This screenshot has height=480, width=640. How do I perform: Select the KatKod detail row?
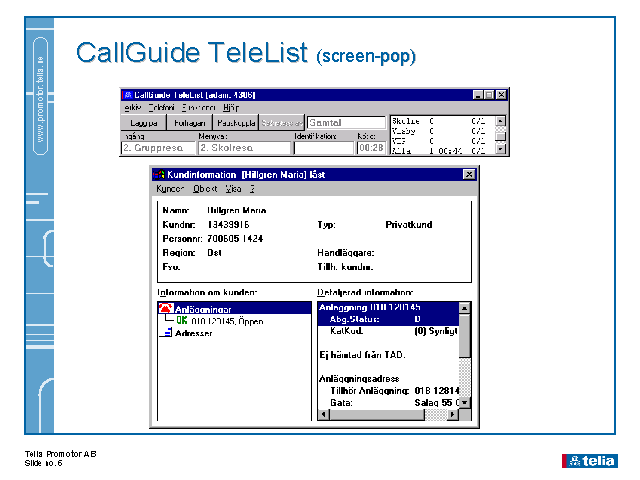(388, 331)
